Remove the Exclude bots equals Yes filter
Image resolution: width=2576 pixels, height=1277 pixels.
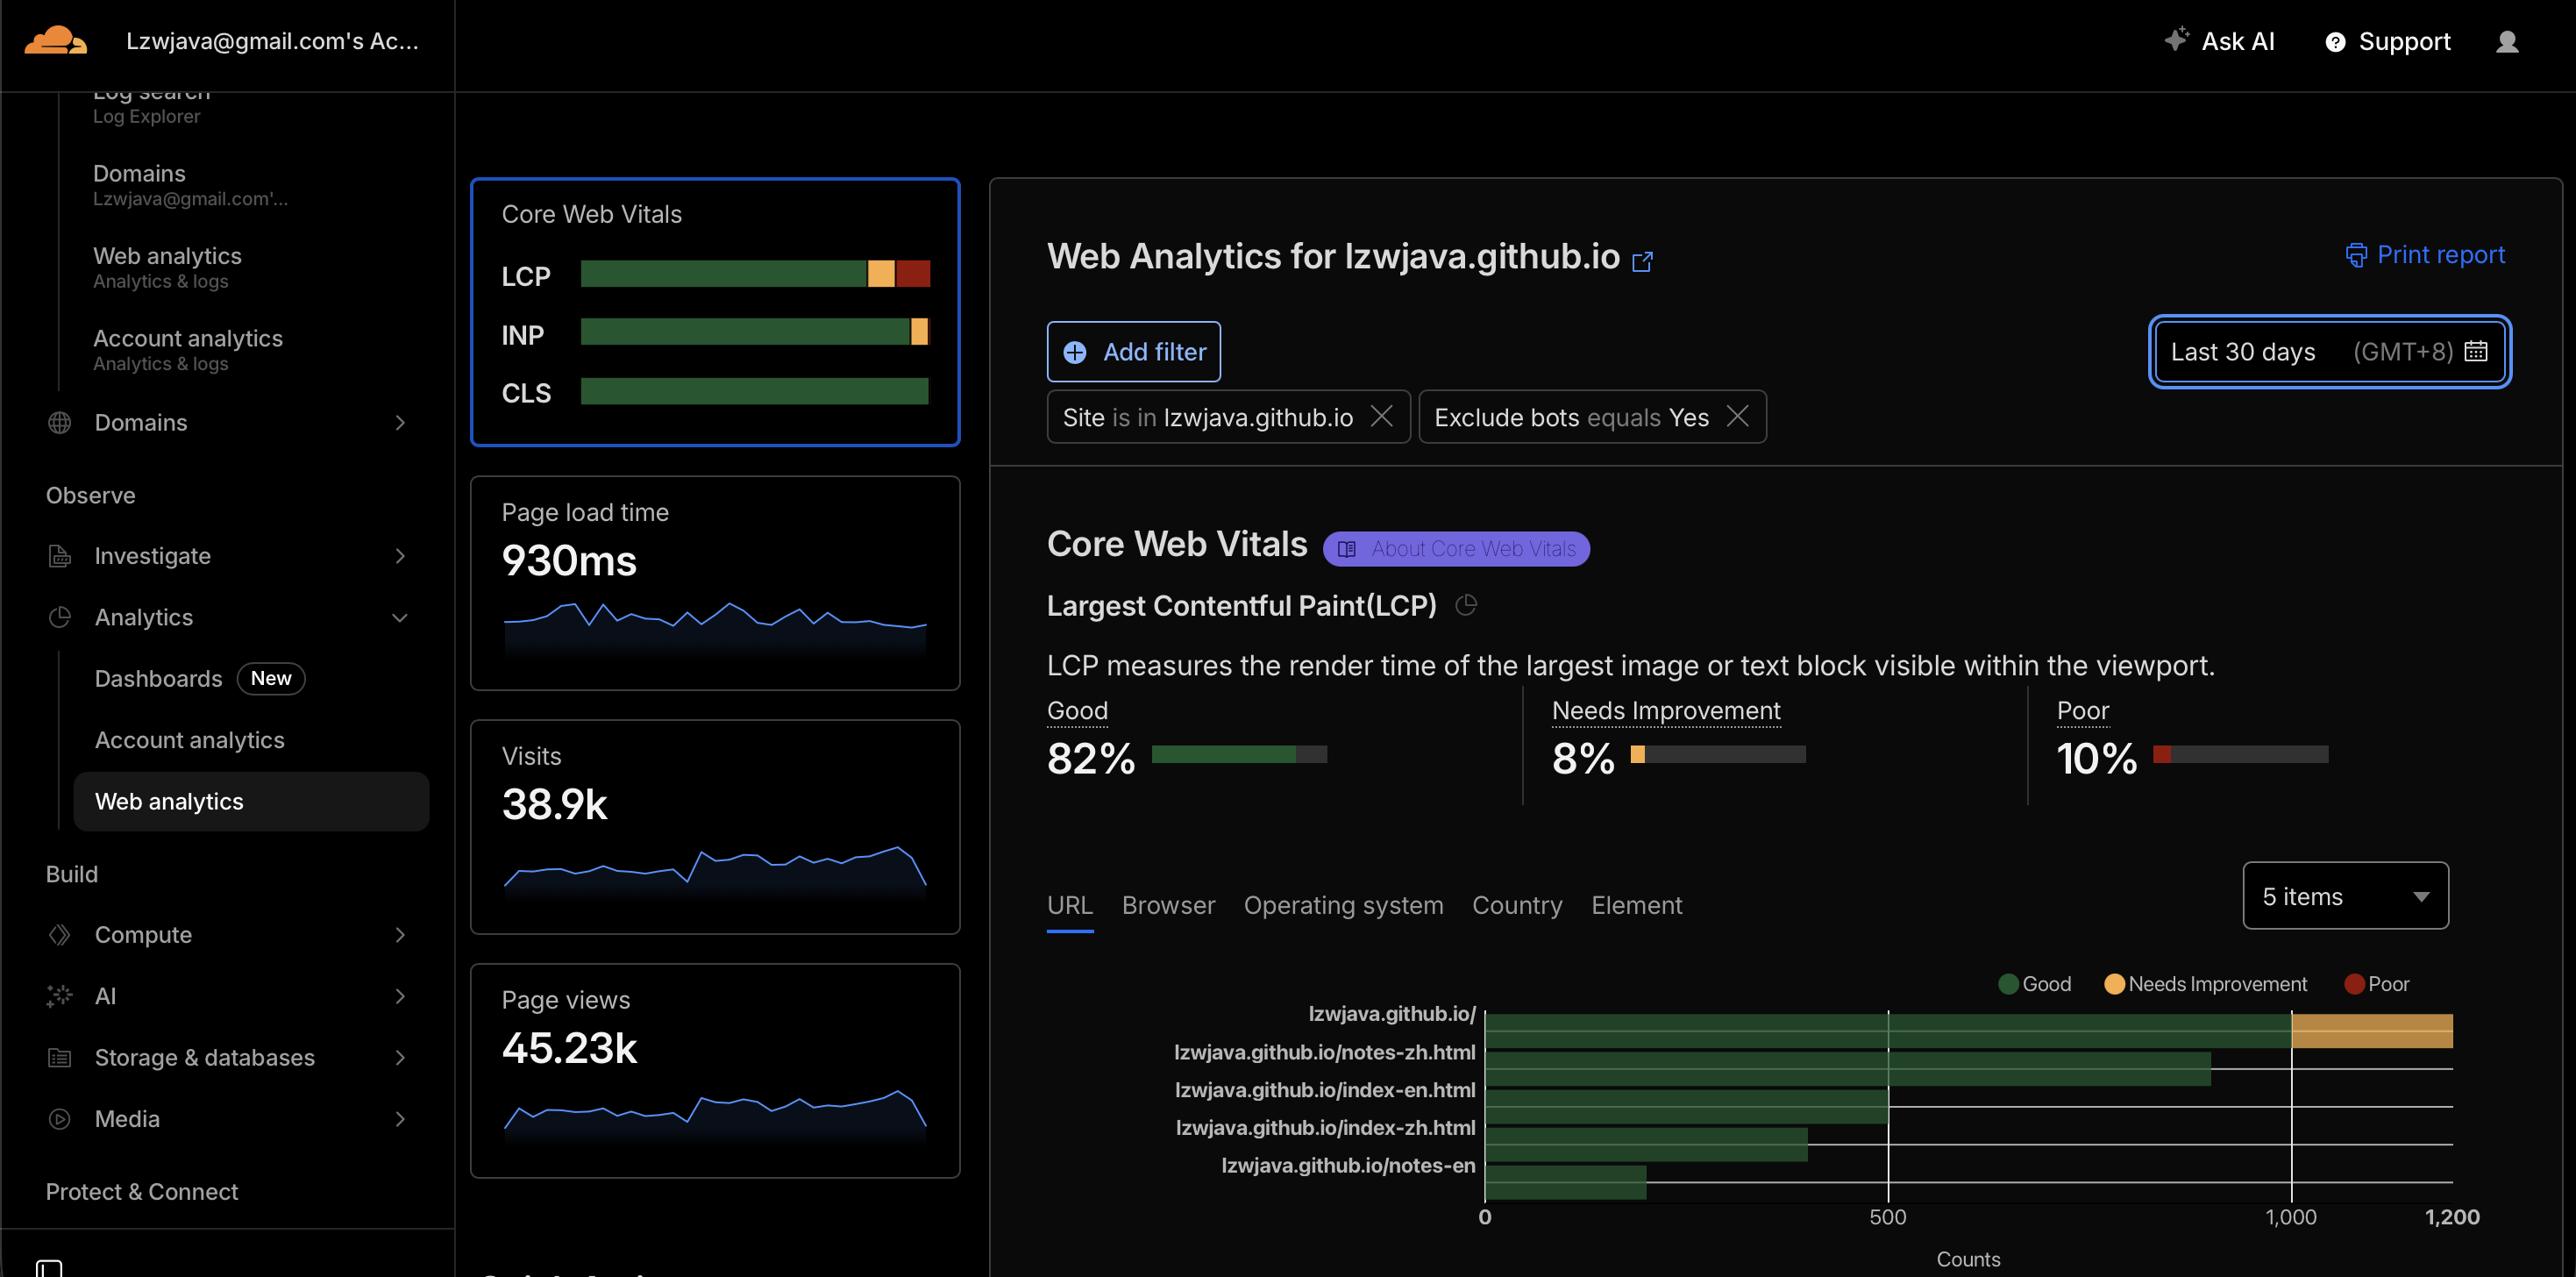(1738, 416)
